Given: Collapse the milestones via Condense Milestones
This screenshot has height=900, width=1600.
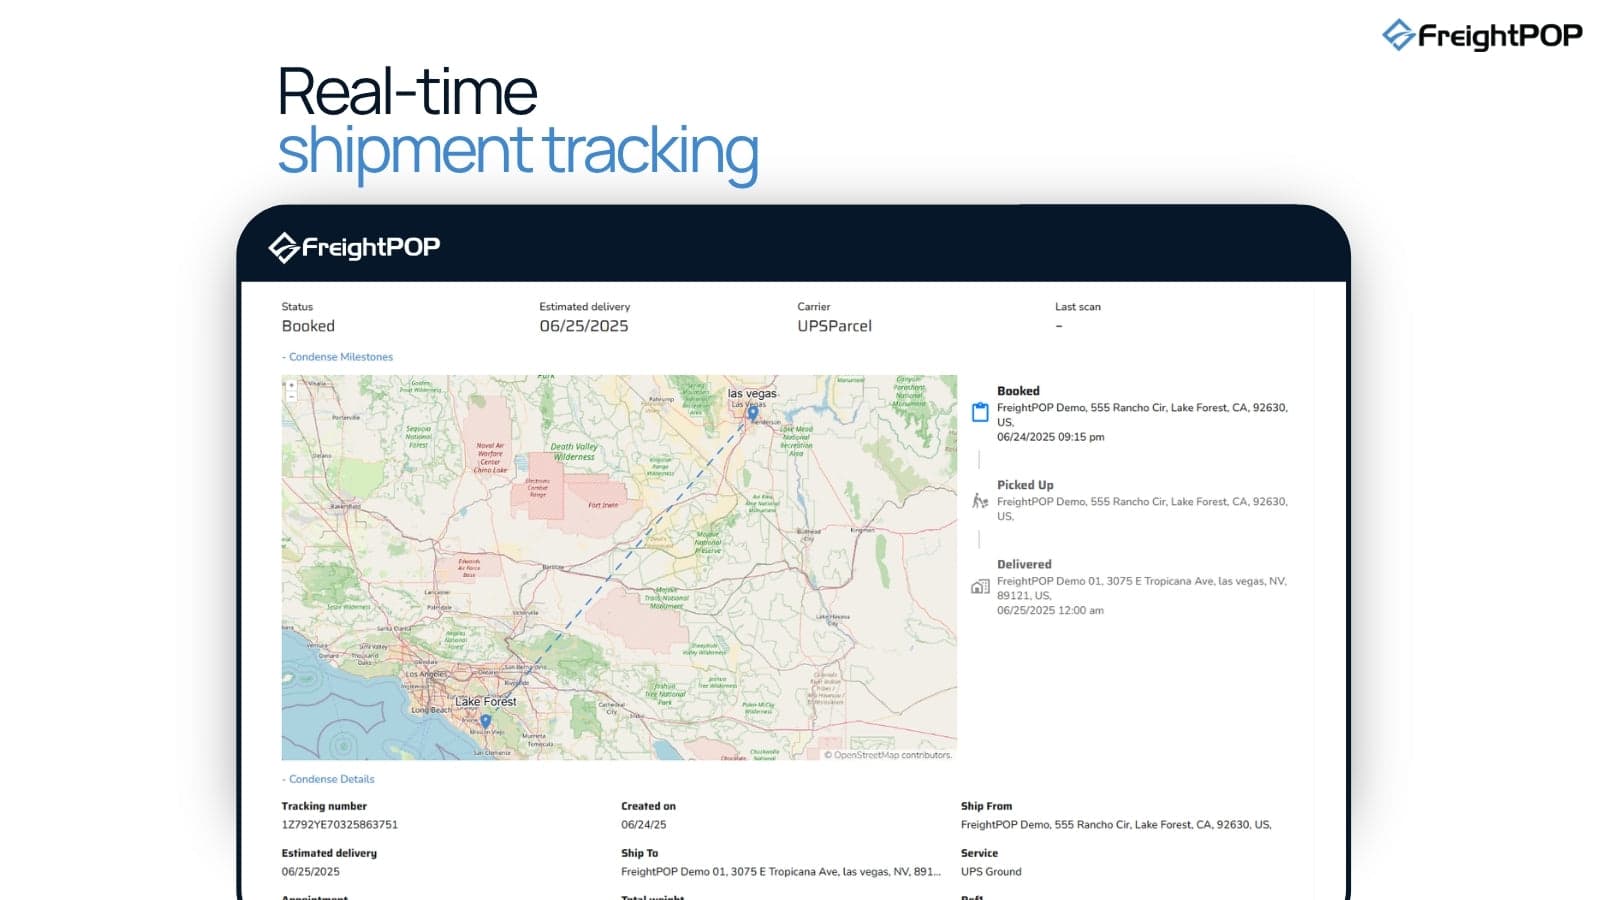Looking at the screenshot, I should (x=337, y=357).
